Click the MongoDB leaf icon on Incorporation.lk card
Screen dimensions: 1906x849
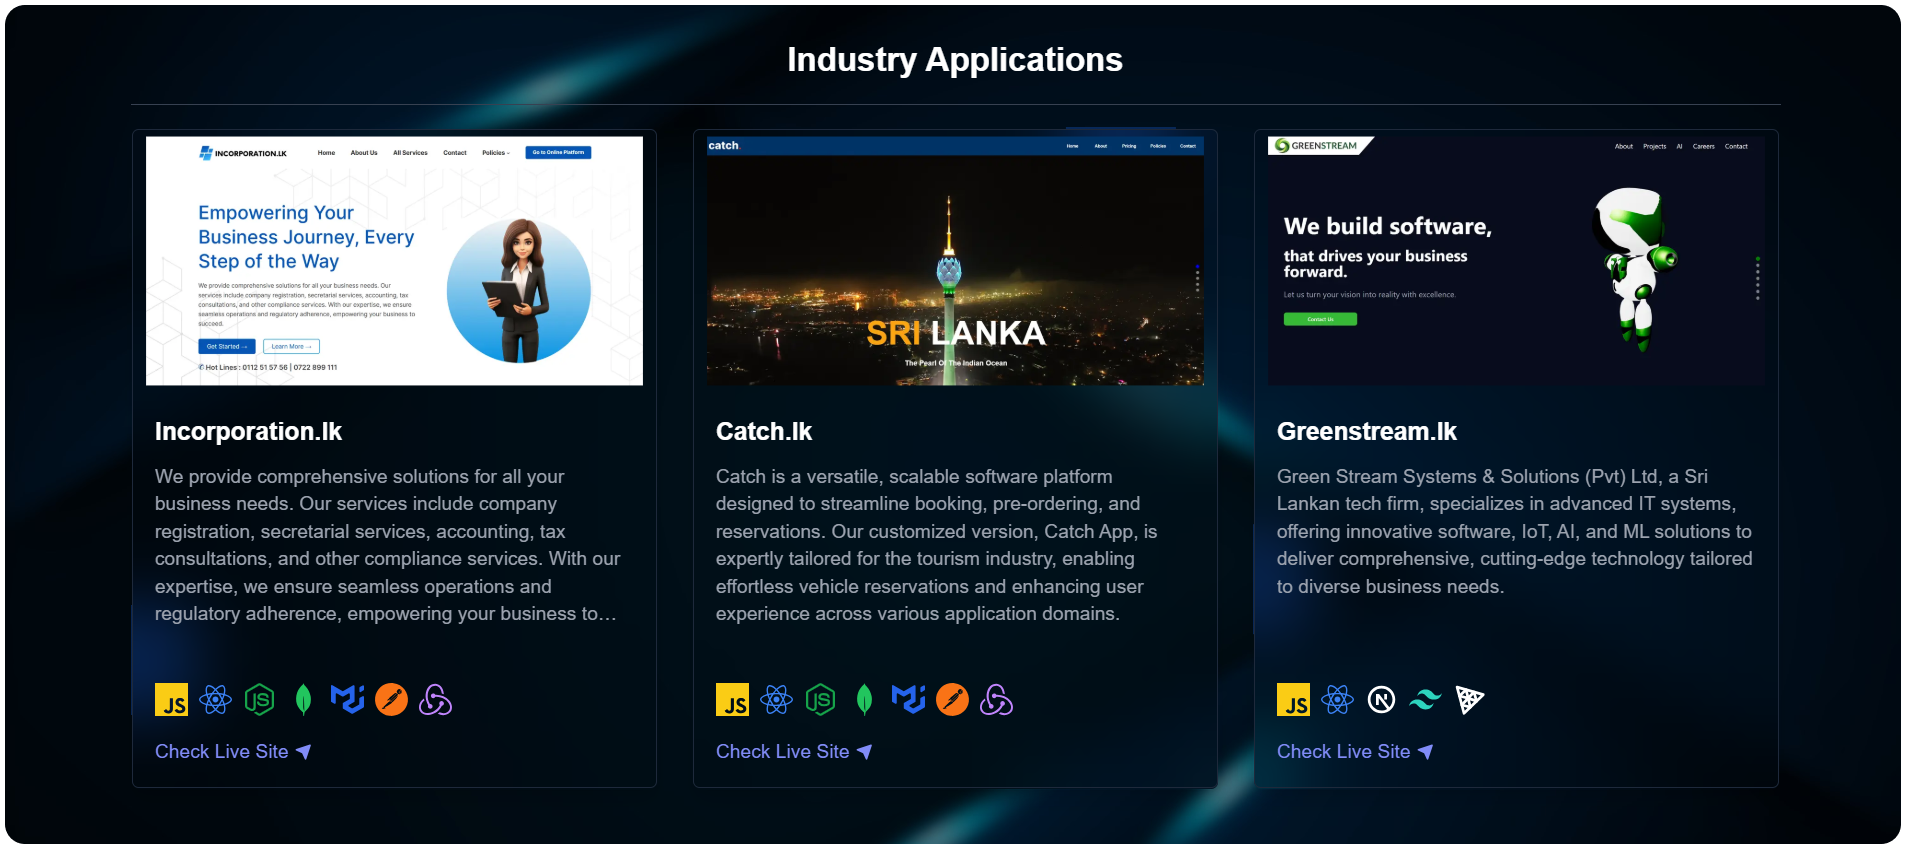(303, 700)
